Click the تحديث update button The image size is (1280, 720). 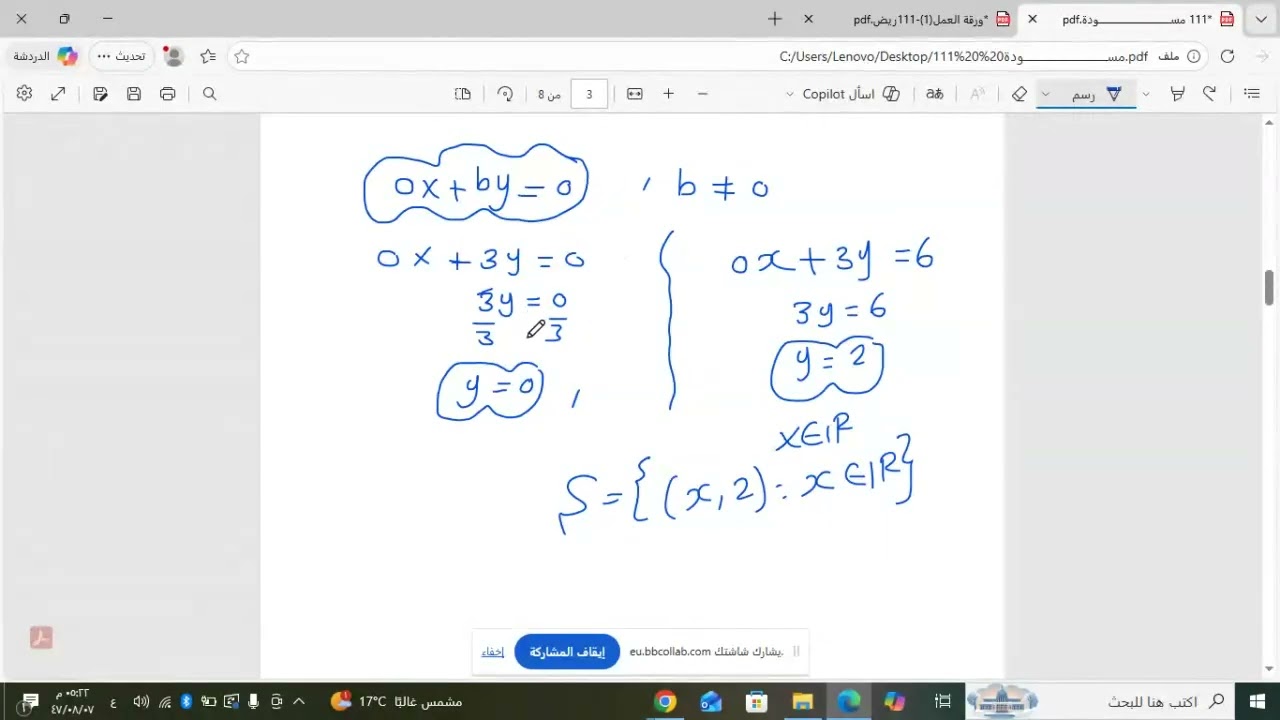(x=122, y=56)
